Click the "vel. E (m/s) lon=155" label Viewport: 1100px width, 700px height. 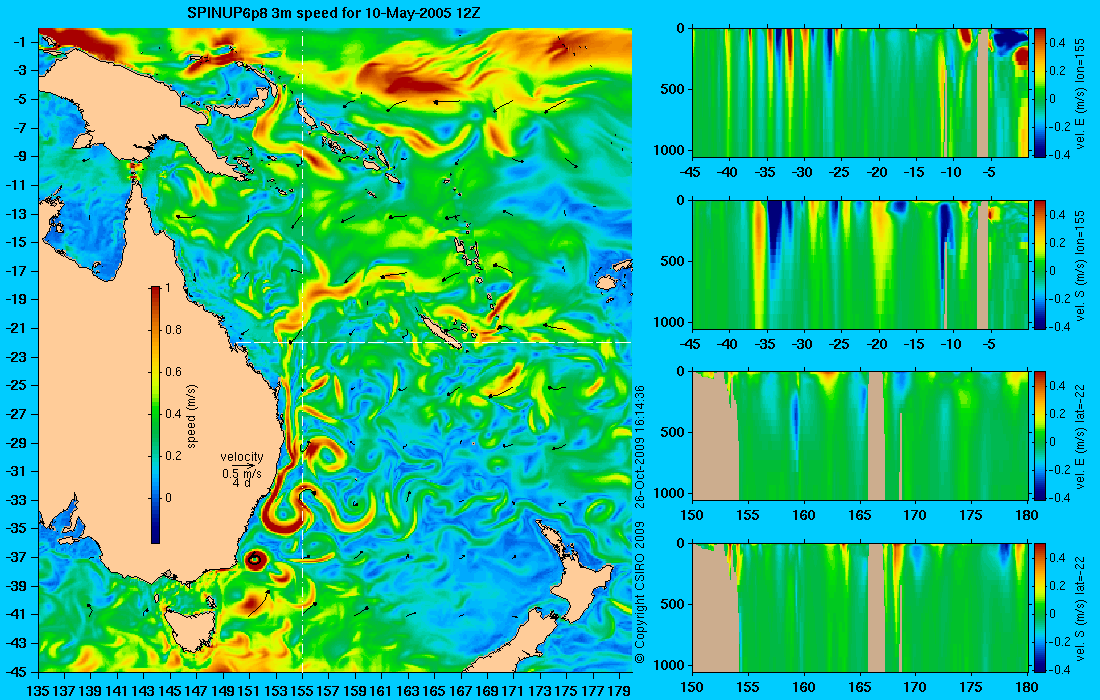point(1080,93)
